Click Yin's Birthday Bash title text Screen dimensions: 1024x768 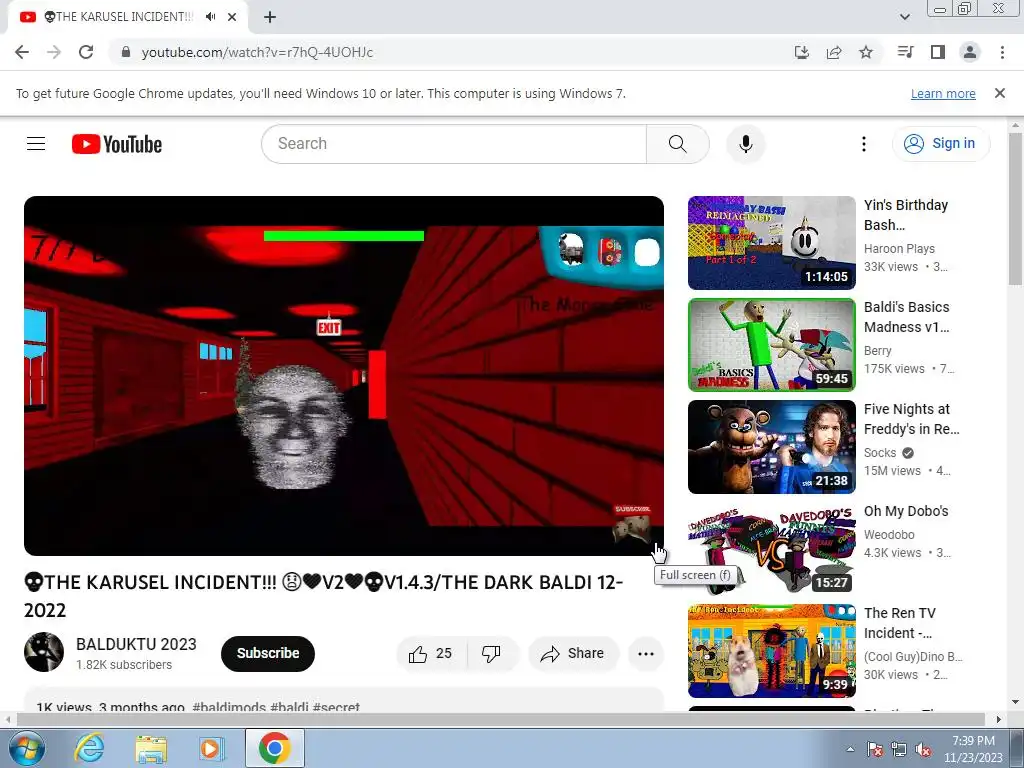[906, 215]
